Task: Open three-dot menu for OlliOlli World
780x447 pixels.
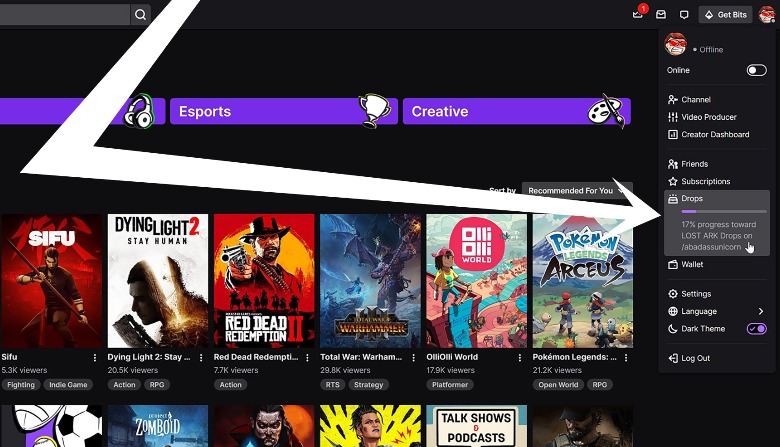Action: (x=520, y=357)
